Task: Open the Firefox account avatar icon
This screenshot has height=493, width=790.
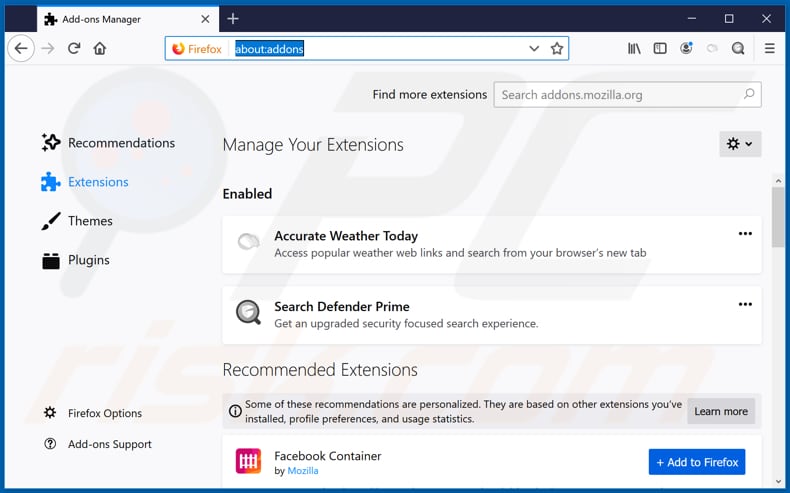Action: pyautogui.click(x=686, y=48)
